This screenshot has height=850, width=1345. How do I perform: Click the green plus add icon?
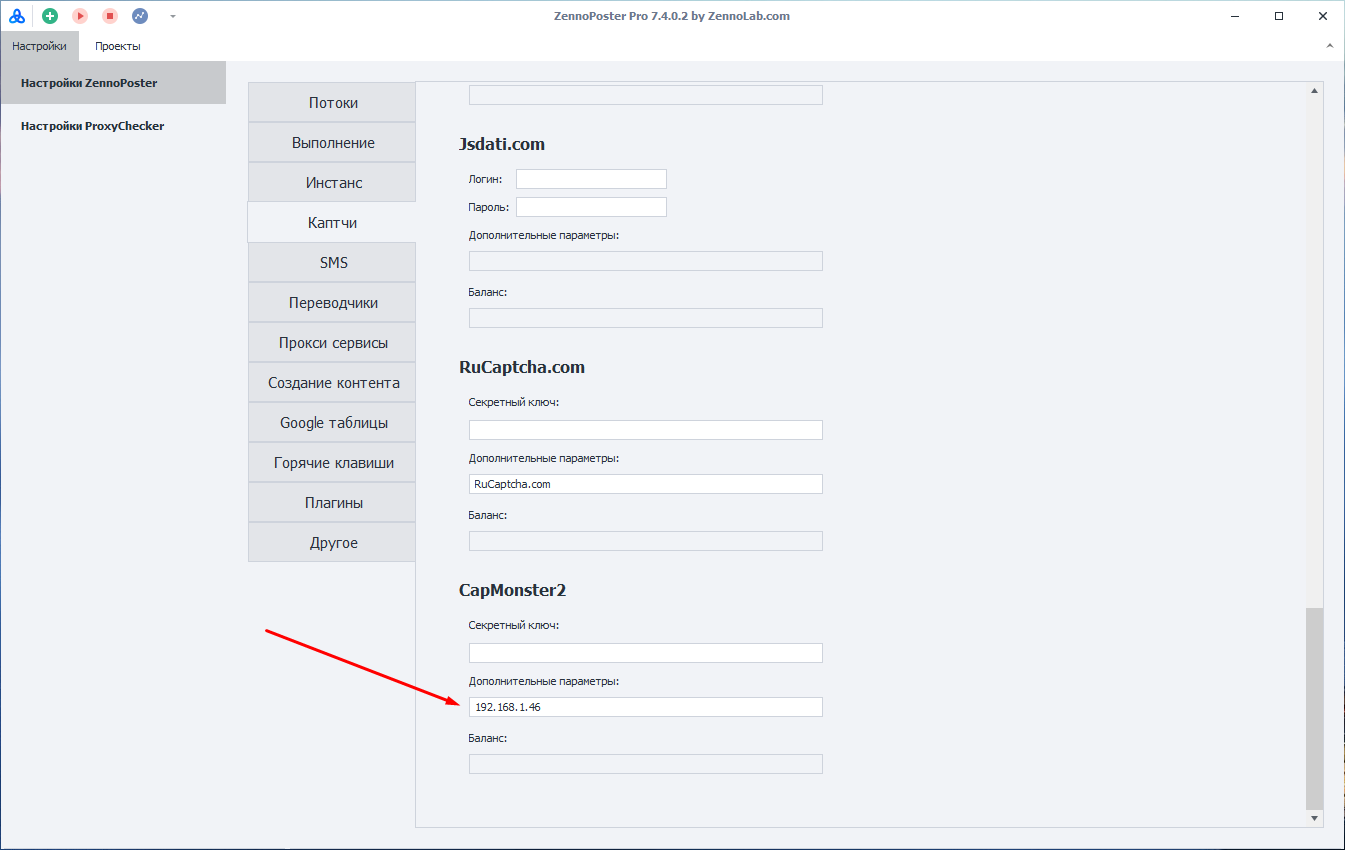pos(50,16)
